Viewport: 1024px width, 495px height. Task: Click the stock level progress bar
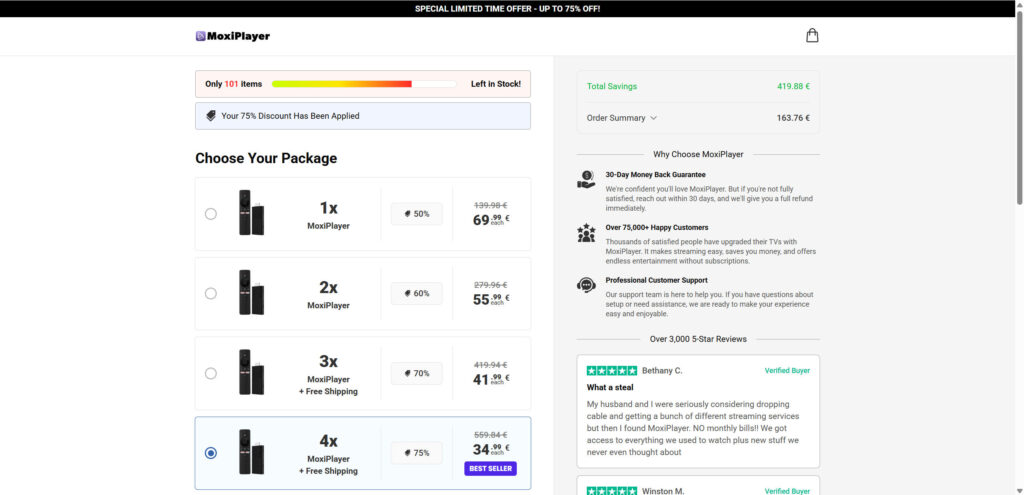363,84
